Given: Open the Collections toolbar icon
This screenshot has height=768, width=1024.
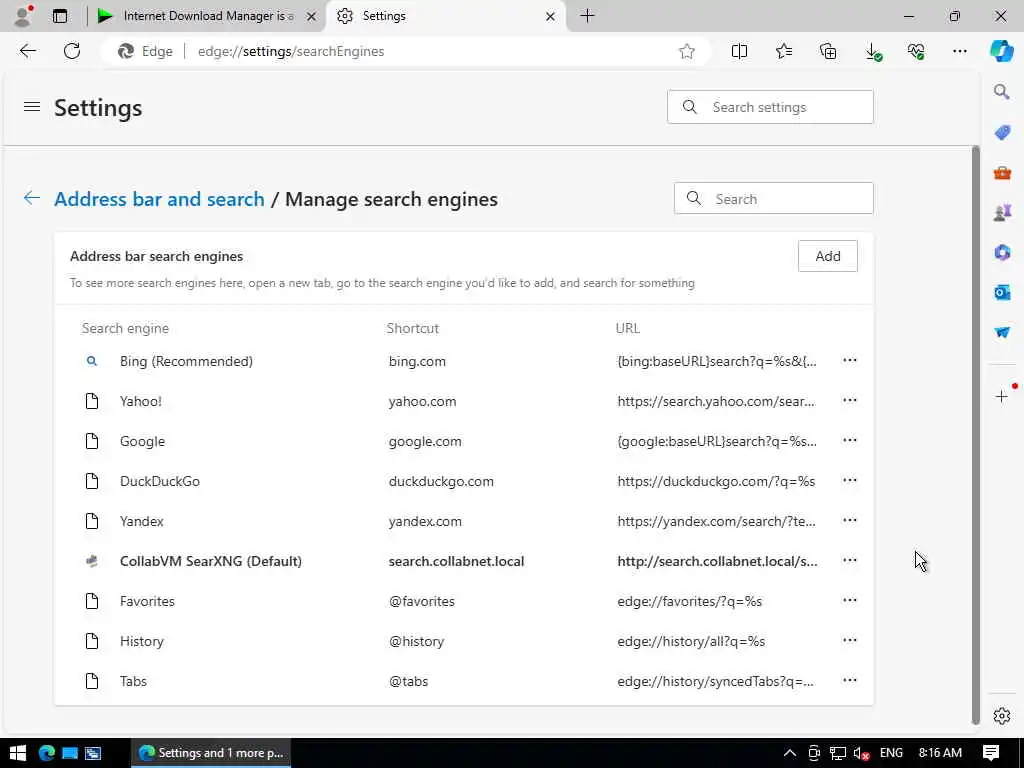Looking at the screenshot, I should click(x=828, y=51).
